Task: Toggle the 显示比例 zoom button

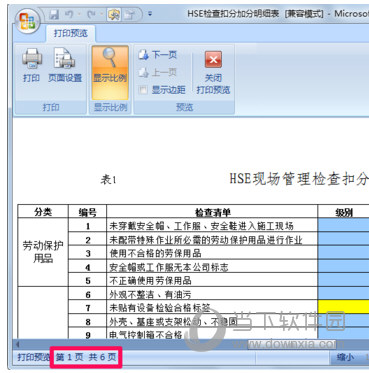Action: click(x=110, y=72)
